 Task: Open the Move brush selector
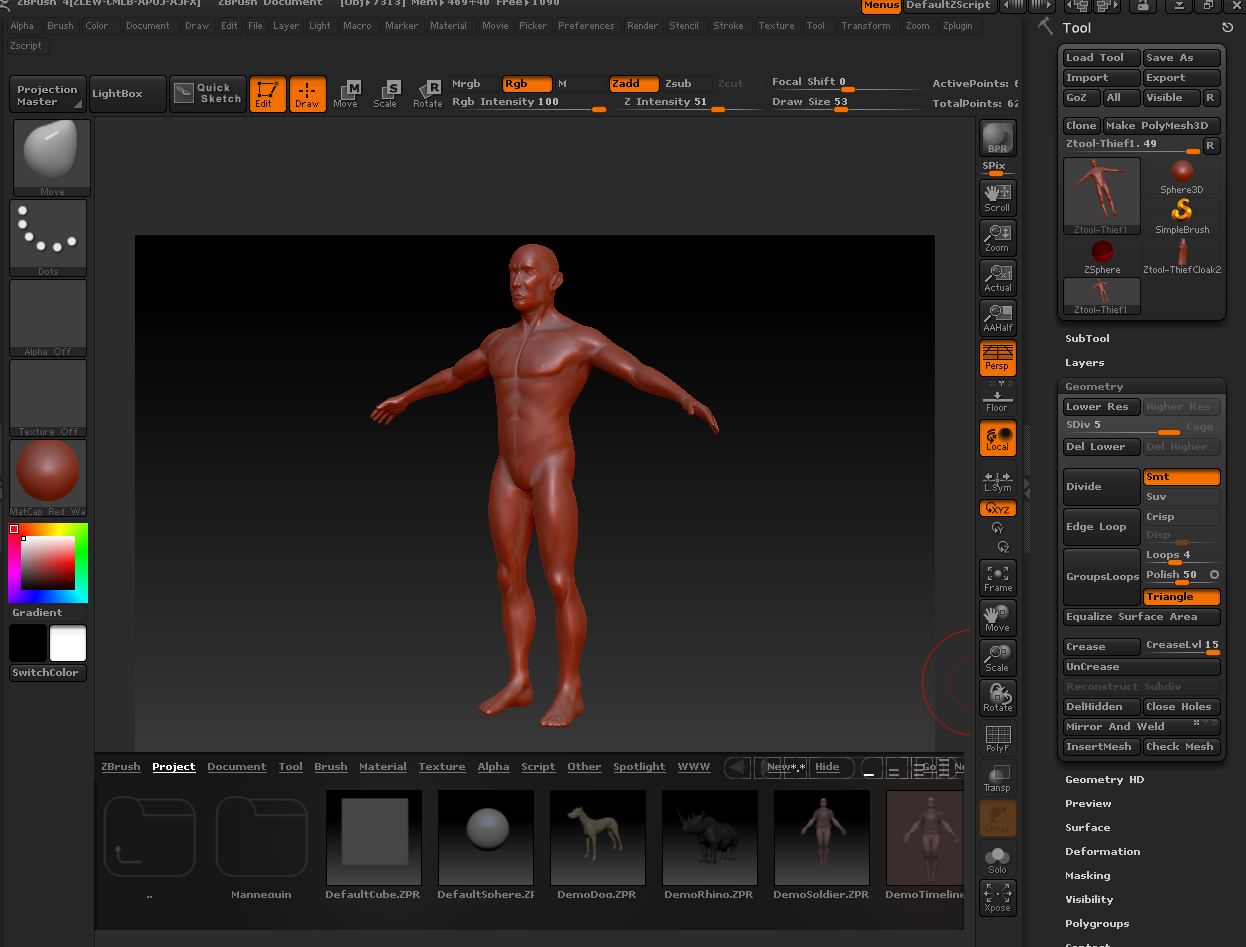(52, 158)
